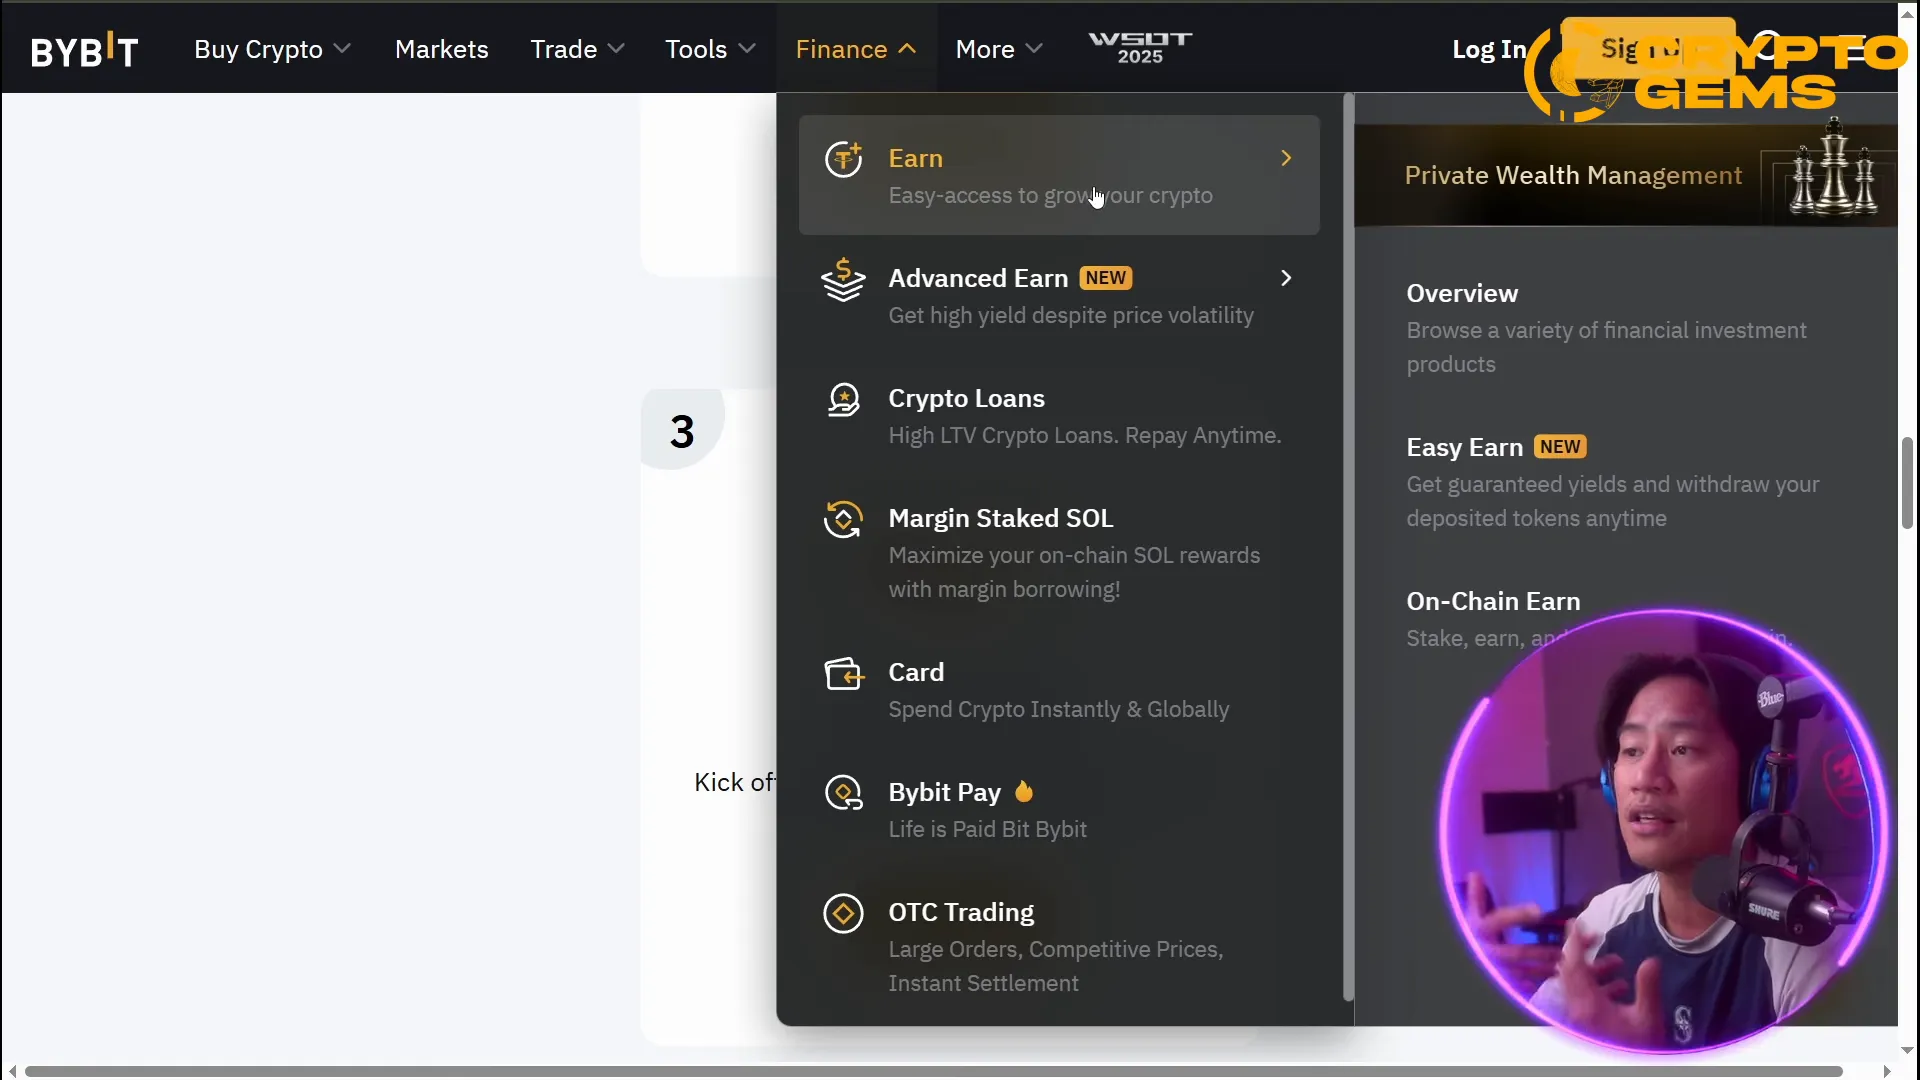Expand the Trade dropdown menu
The width and height of the screenshot is (1920, 1080).
coord(577,49)
